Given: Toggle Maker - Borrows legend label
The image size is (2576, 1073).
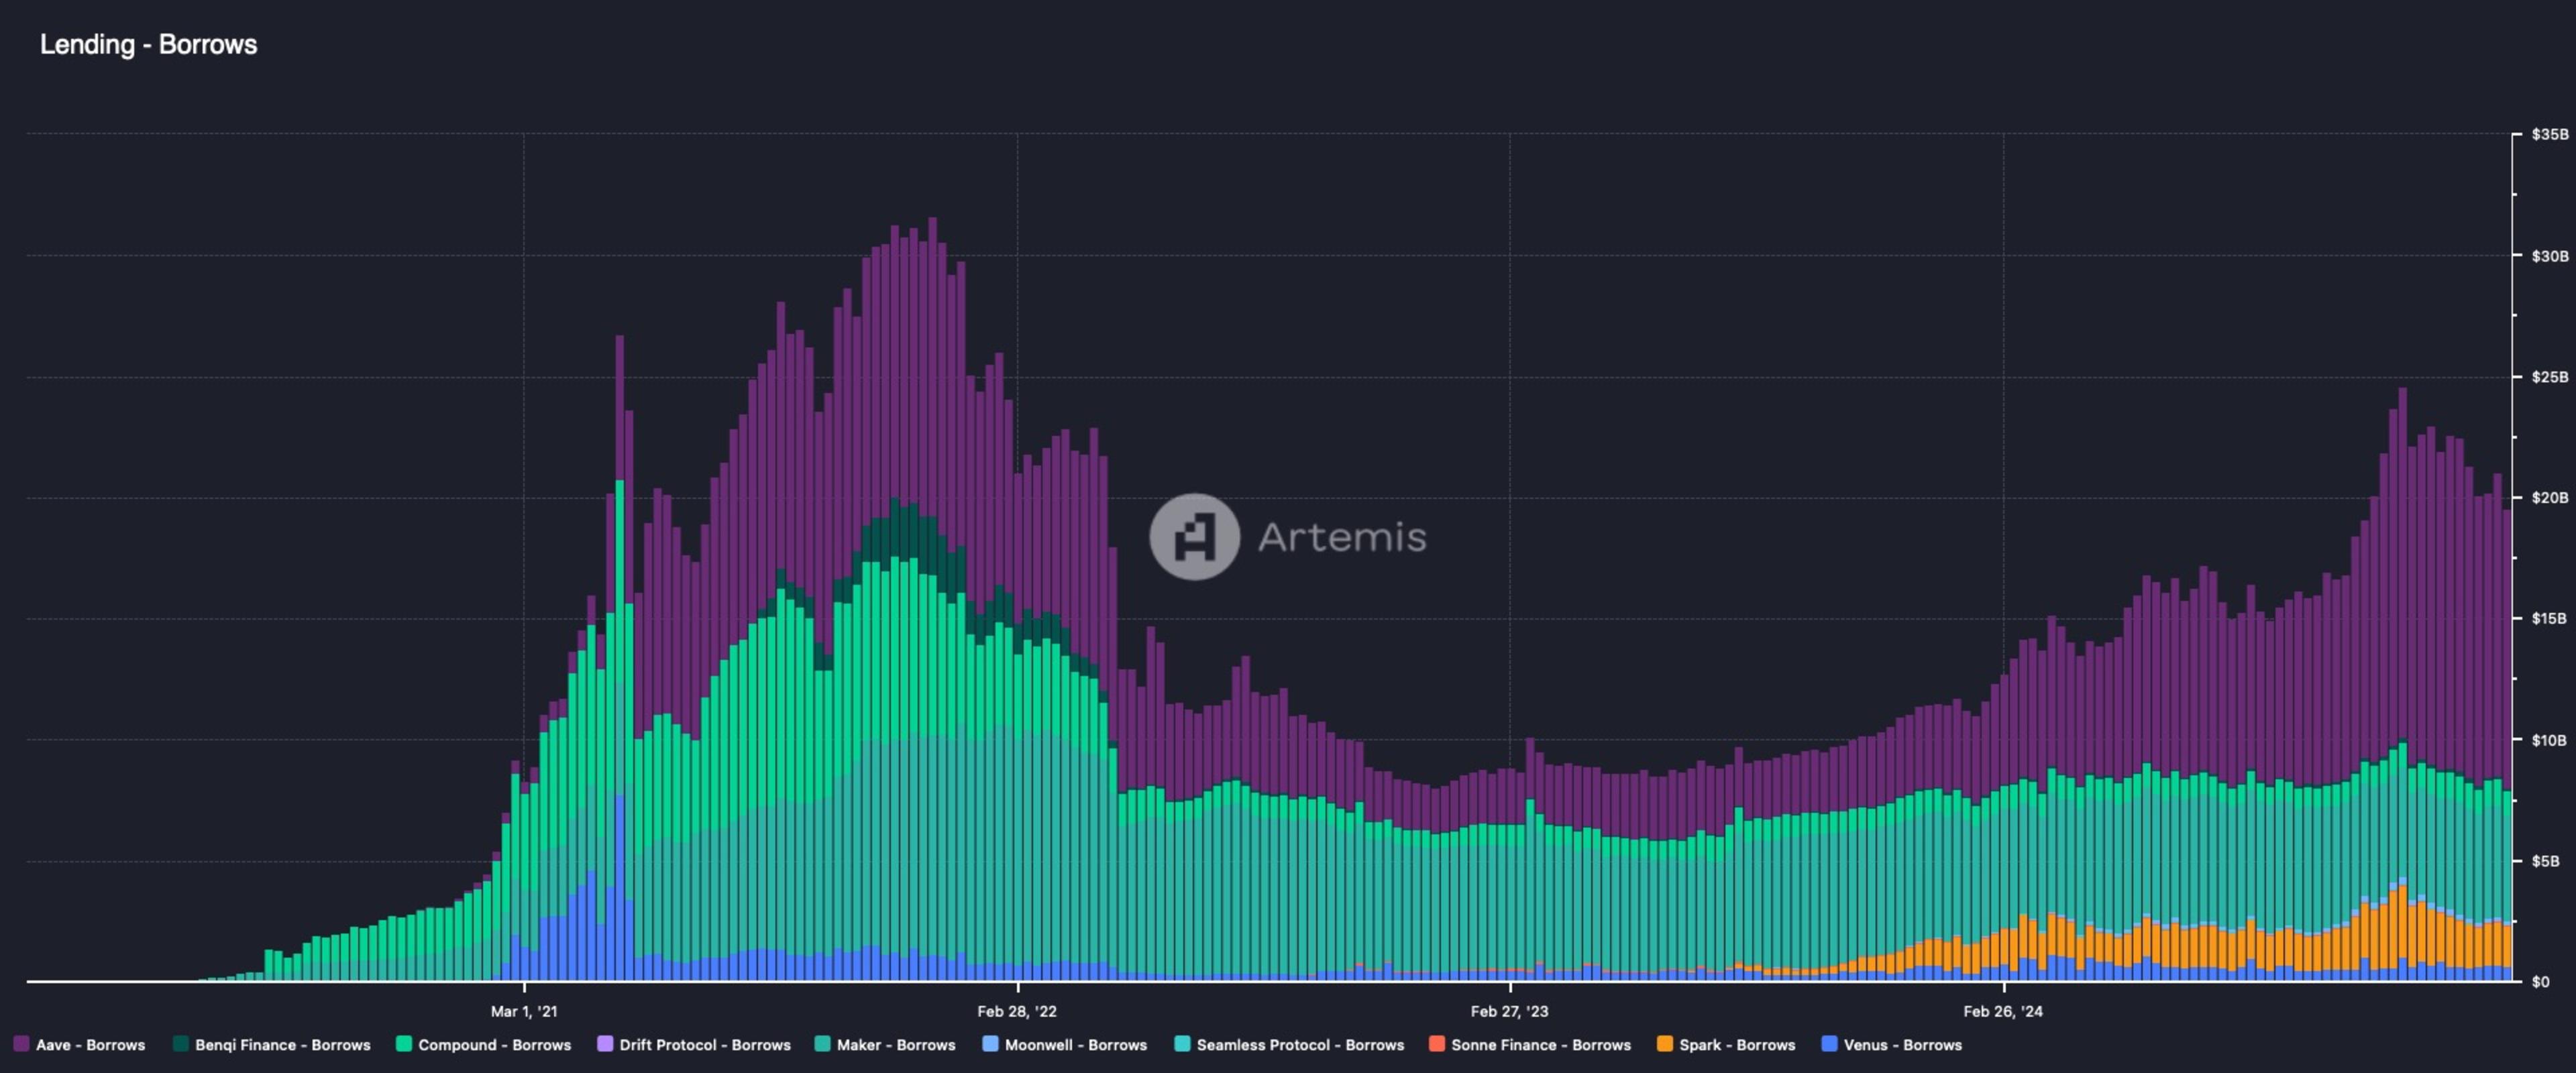Looking at the screenshot, I should point(896,1045).
